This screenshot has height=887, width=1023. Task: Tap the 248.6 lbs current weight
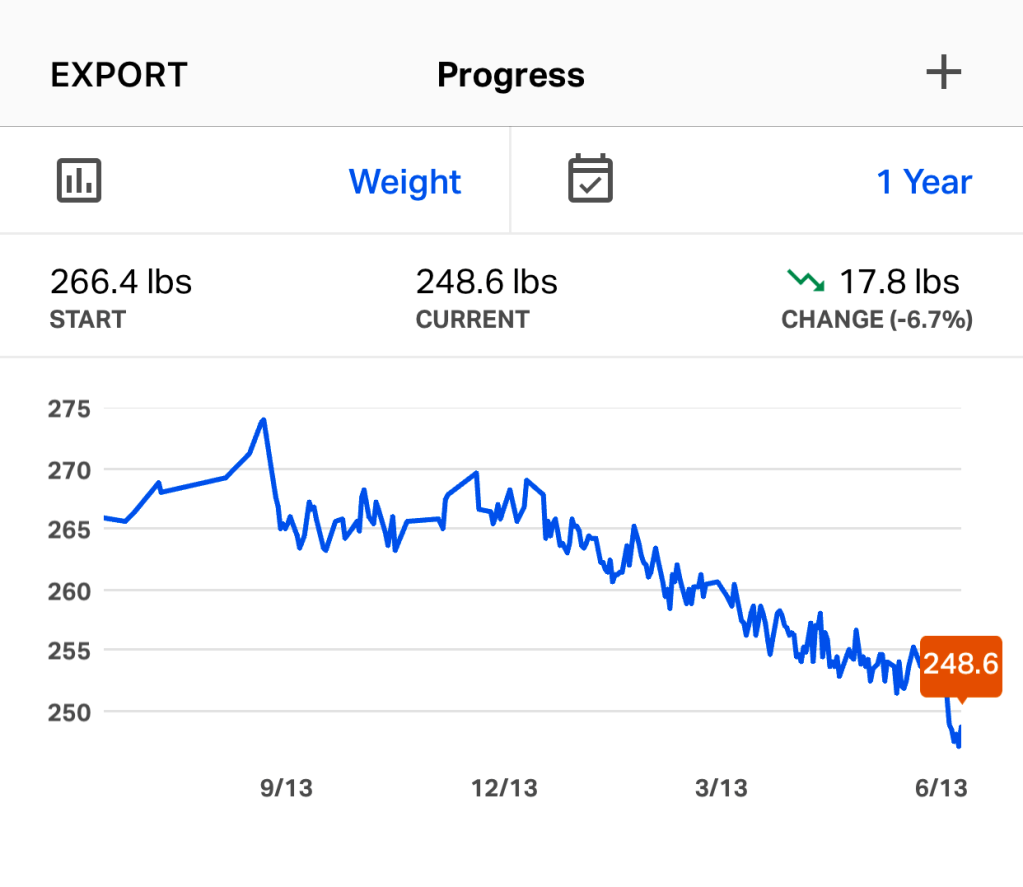pyautogui.click(x=487, y=282)
